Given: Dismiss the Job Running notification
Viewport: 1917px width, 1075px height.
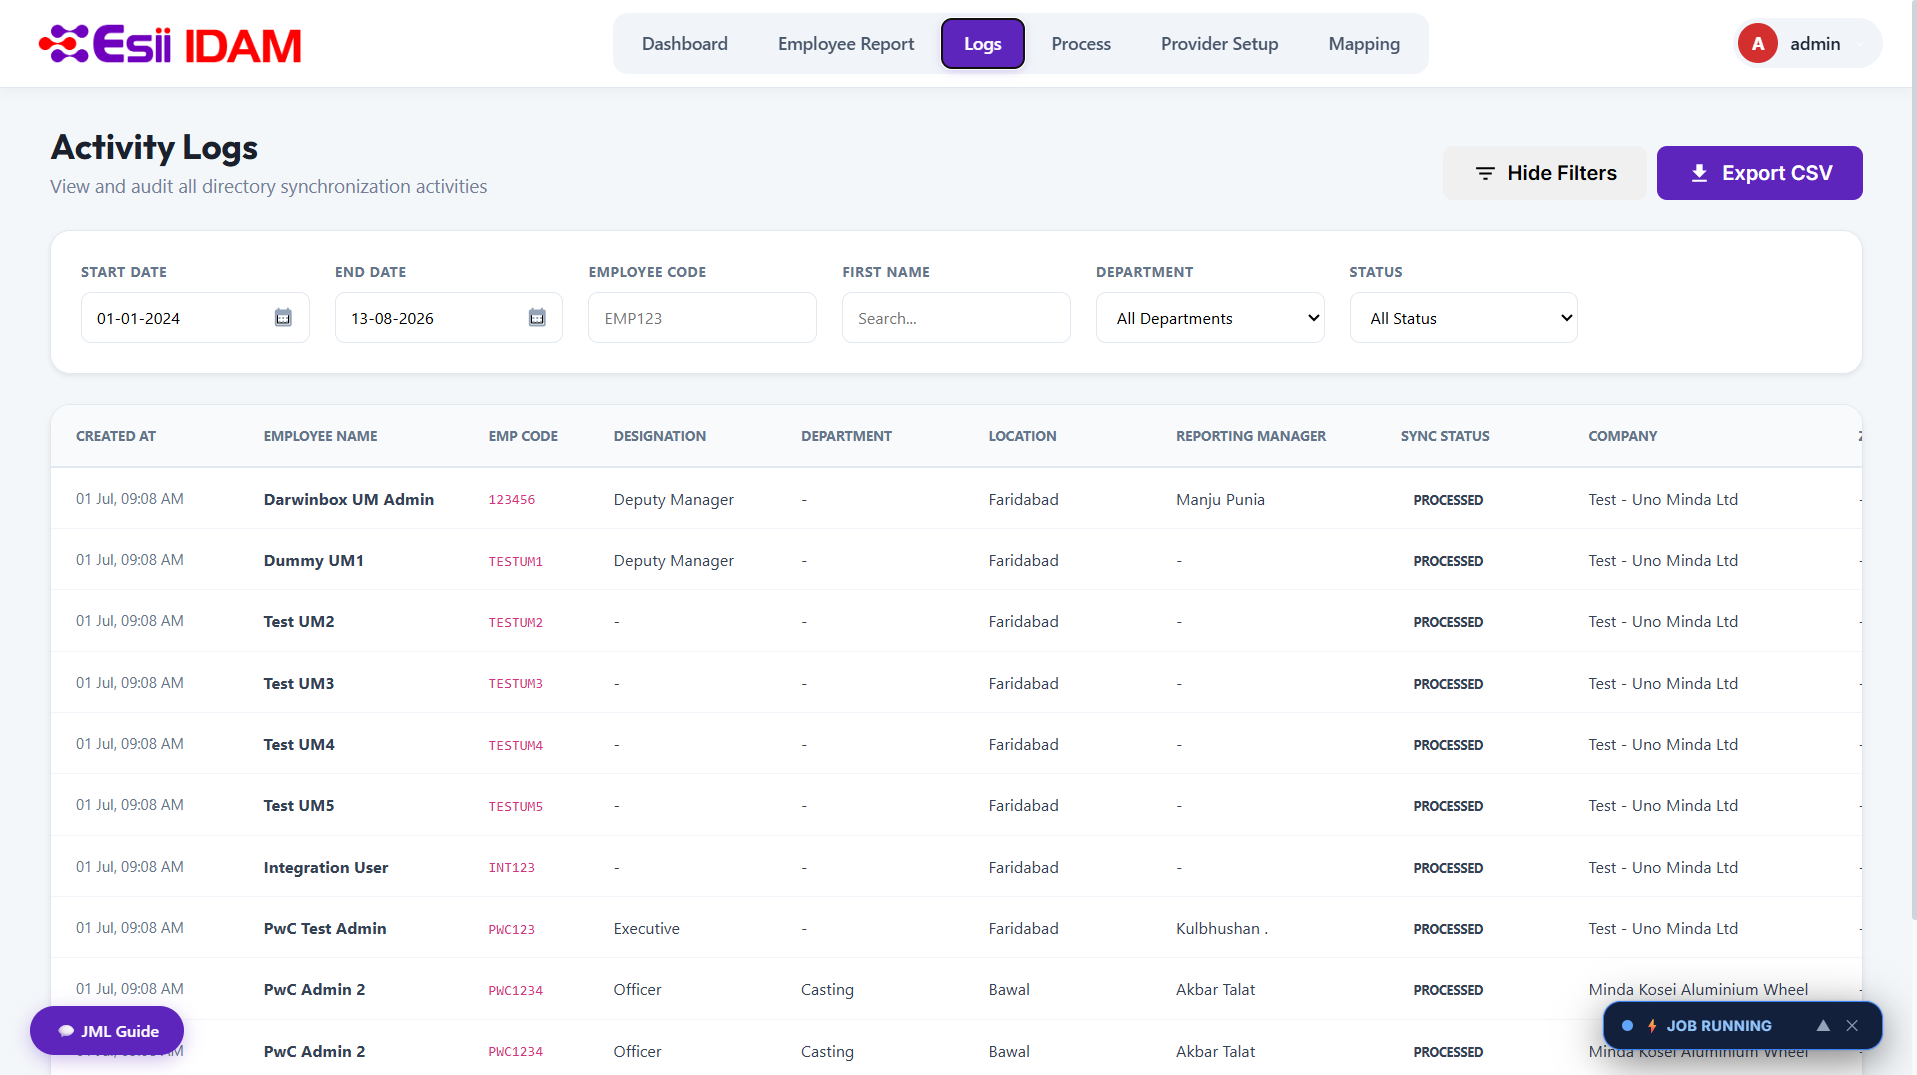Looking at the screenshot, I should pos(1852,1026).
